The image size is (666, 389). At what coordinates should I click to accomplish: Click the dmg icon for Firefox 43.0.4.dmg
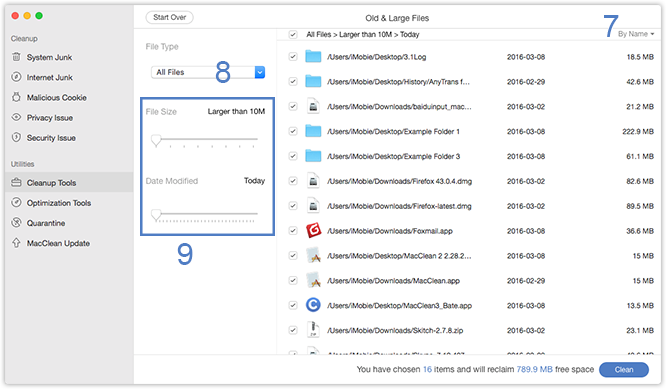[x=313, y=181]
